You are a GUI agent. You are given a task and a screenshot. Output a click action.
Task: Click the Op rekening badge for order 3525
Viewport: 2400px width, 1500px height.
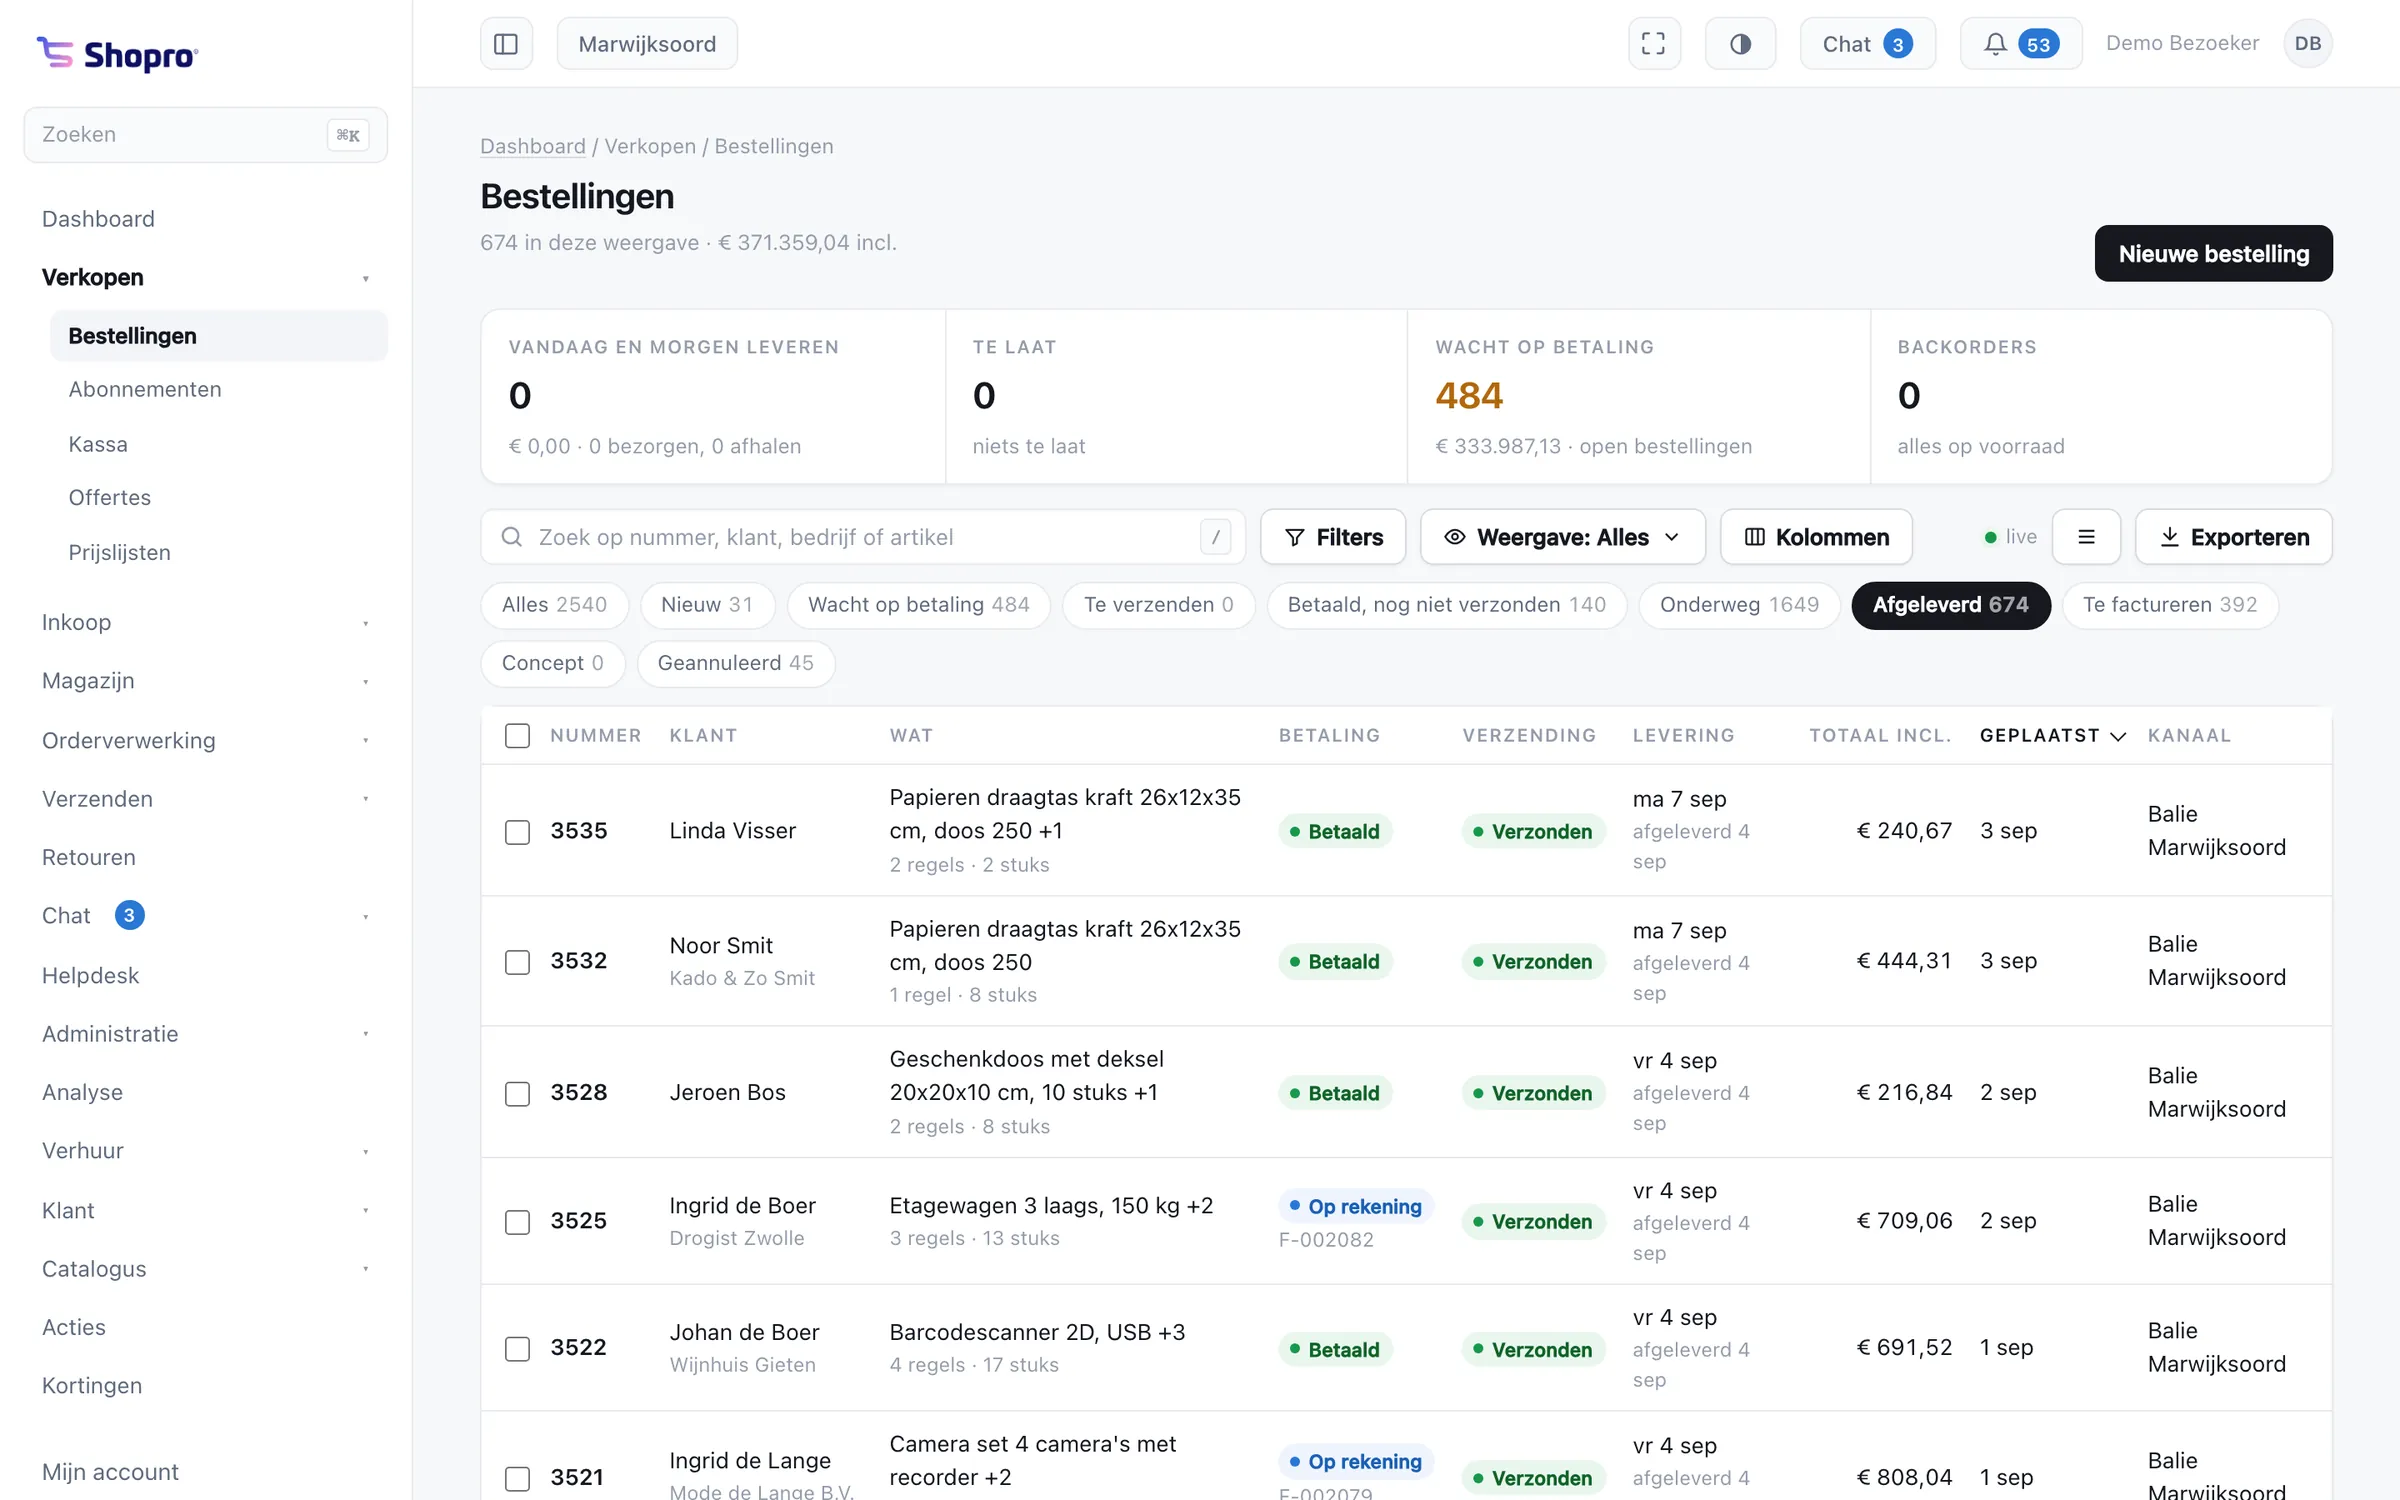click(x=1356, y=1207)
